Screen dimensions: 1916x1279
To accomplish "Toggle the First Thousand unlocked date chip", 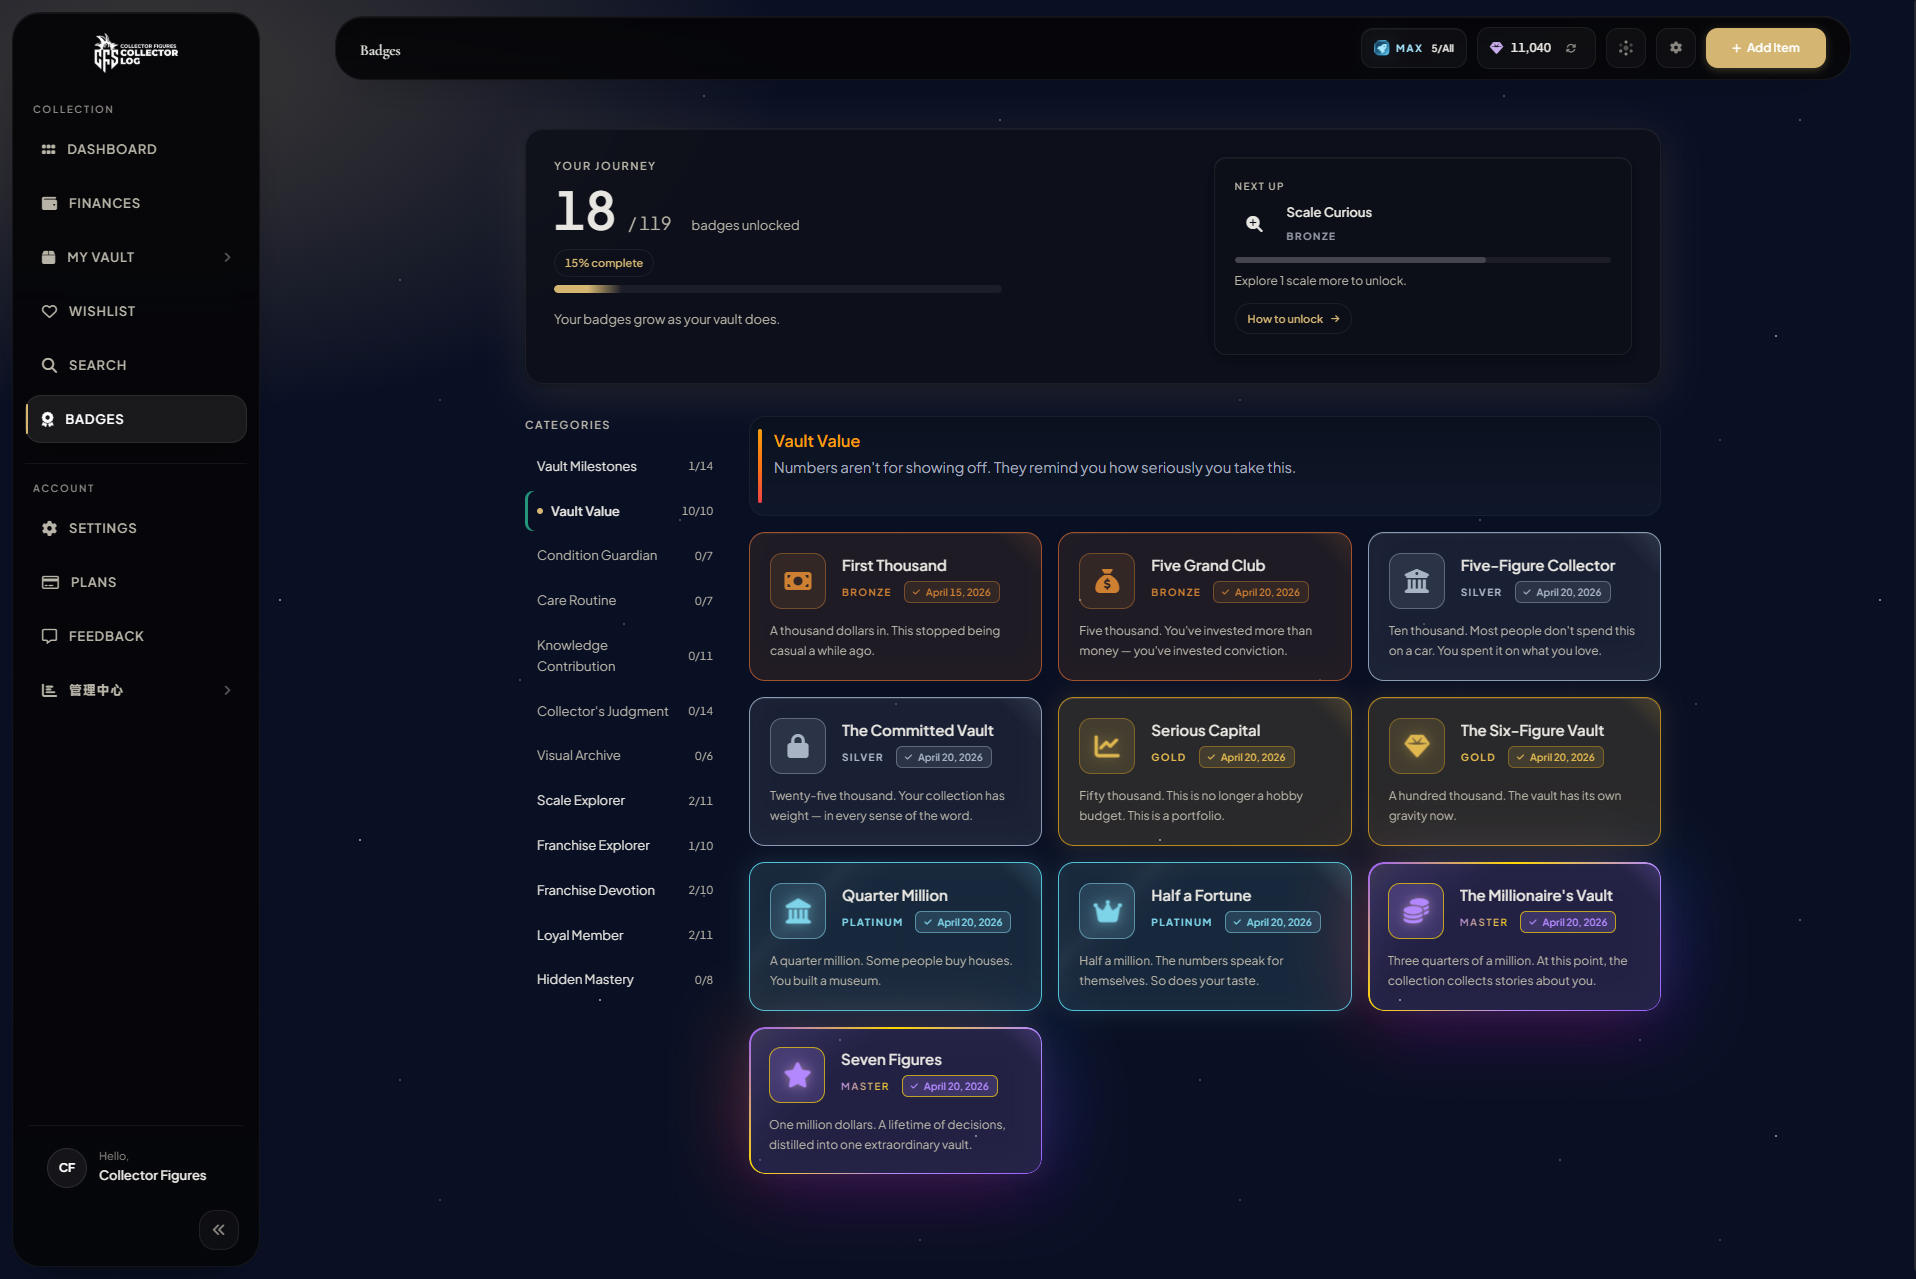I will 951,592.
